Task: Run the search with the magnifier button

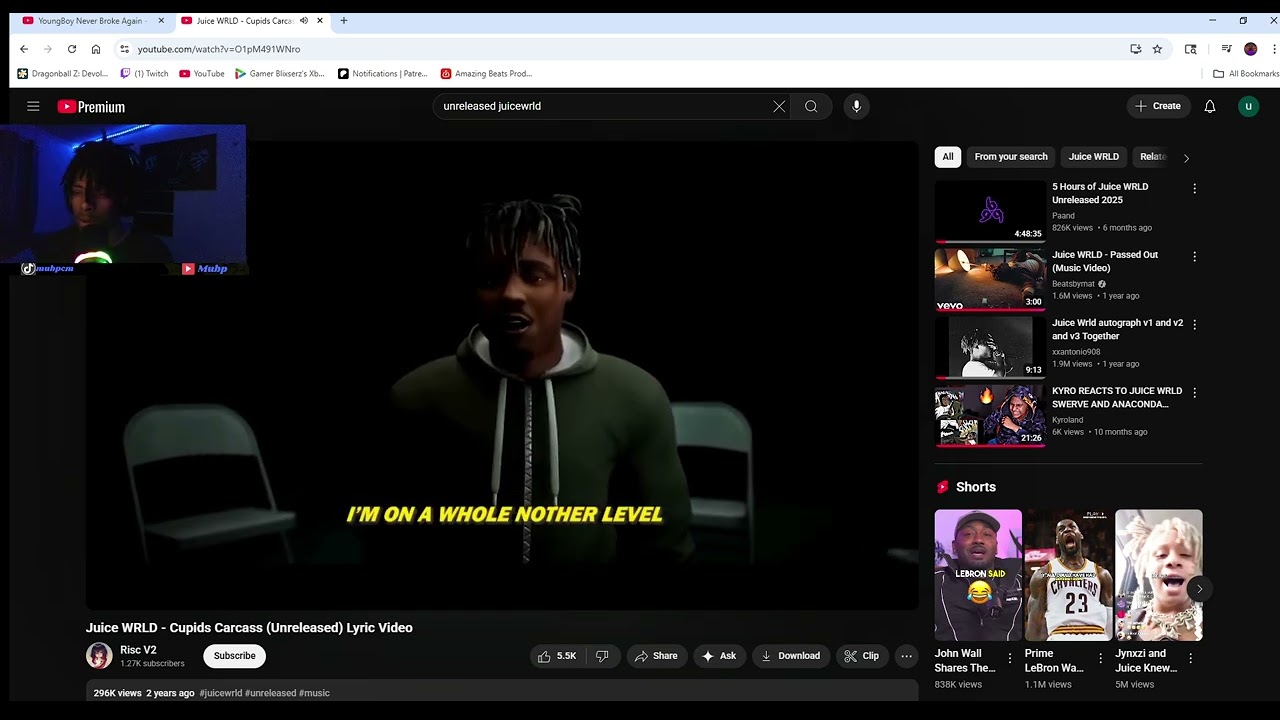Action: [811, 106]
